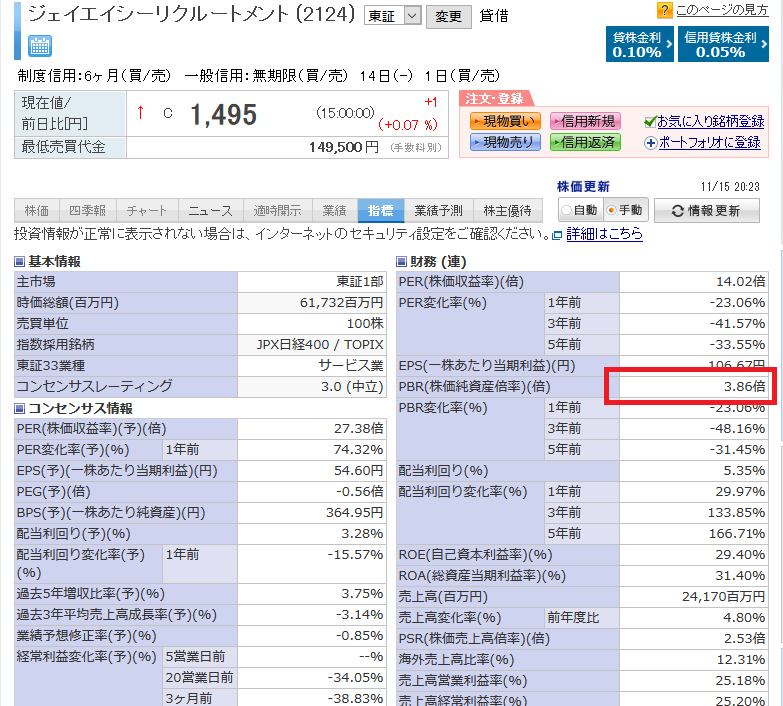Switch to the 適時開示 tab

click(x=278, y=211)
